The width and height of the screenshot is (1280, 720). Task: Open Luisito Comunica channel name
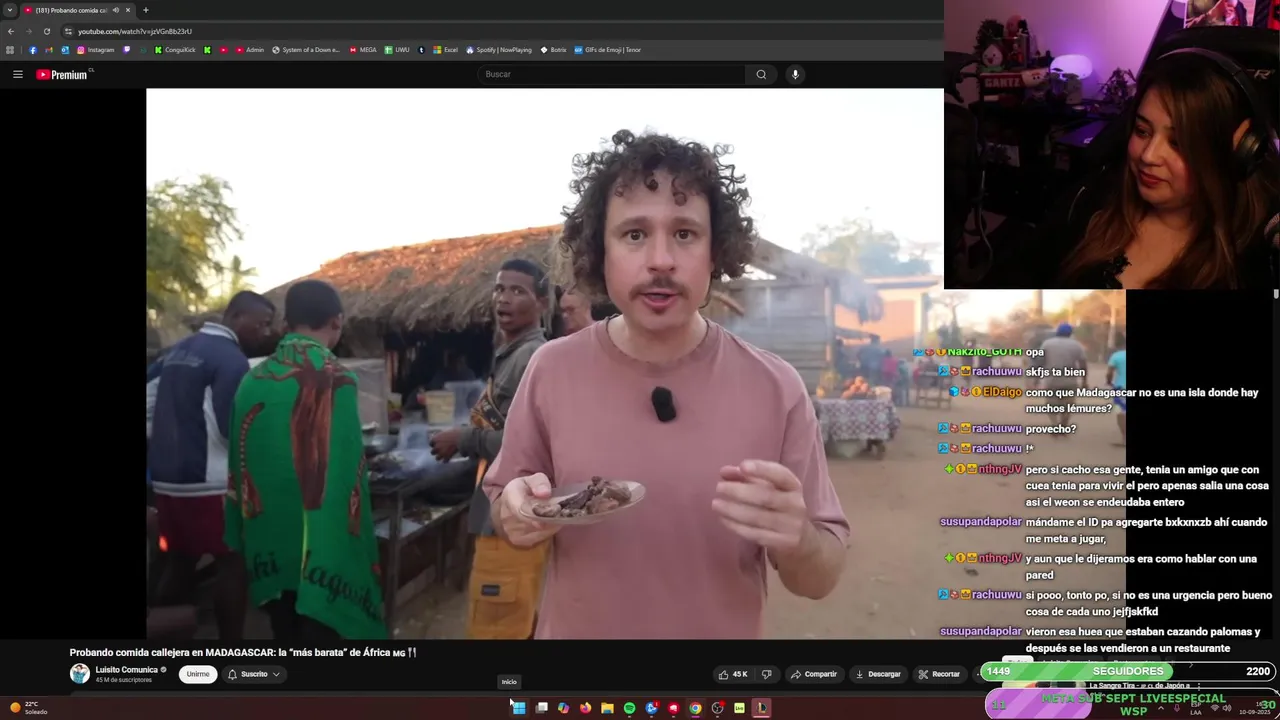pyautogui.click(x=126, y=670)
